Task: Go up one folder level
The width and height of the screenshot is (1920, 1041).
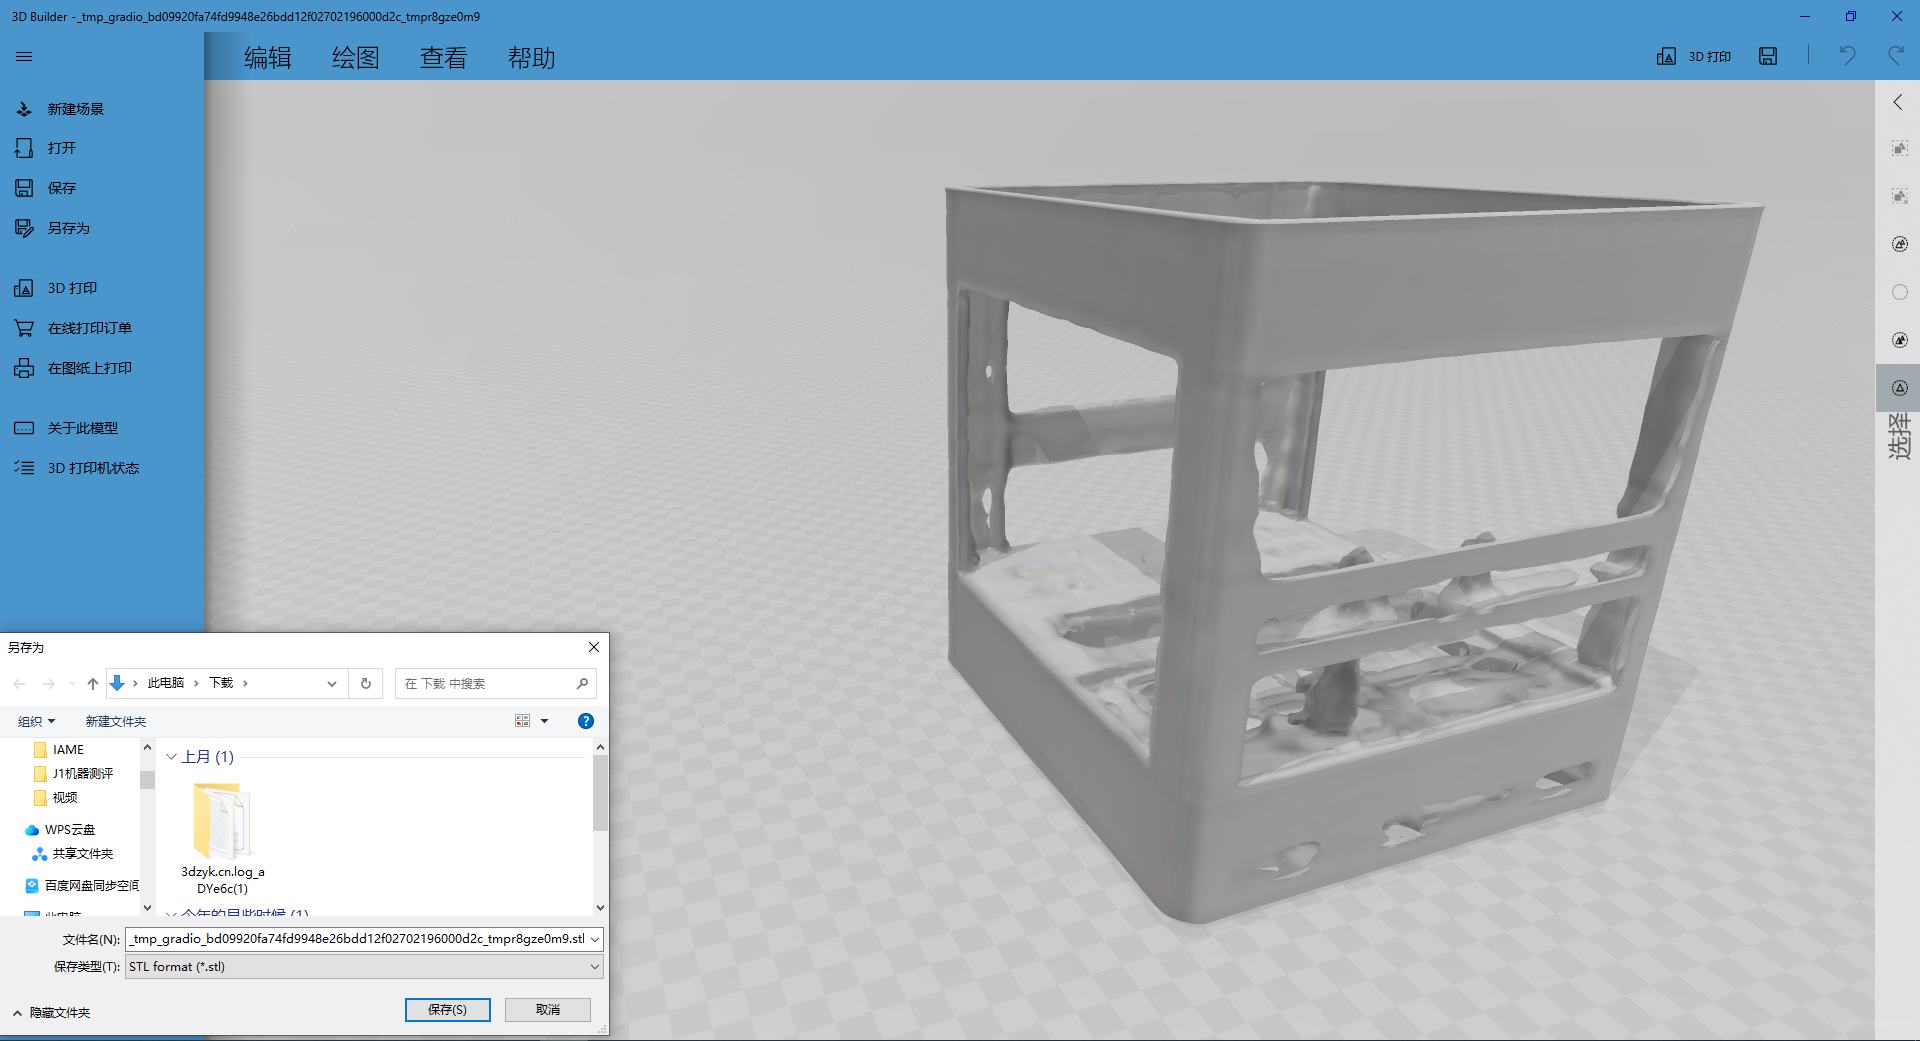Action: (x=93, y=684)
